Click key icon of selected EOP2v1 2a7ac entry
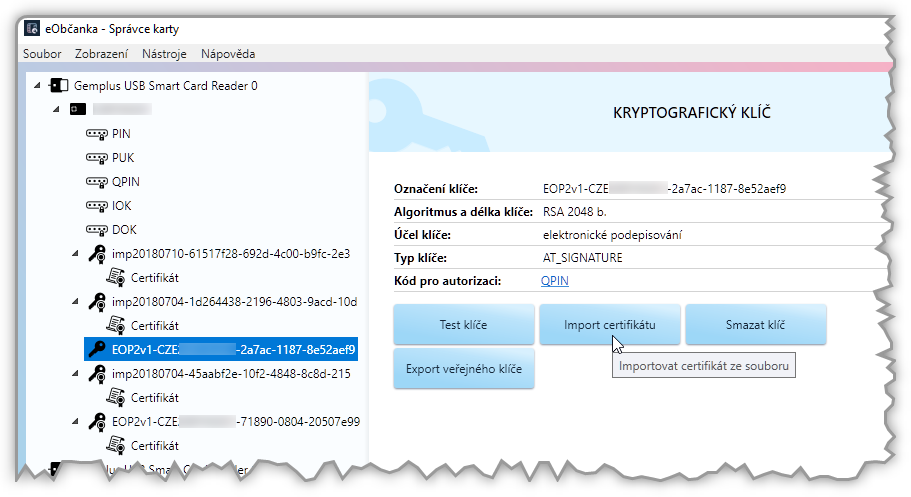Screen dimensions: 911x497 point(97,349)
